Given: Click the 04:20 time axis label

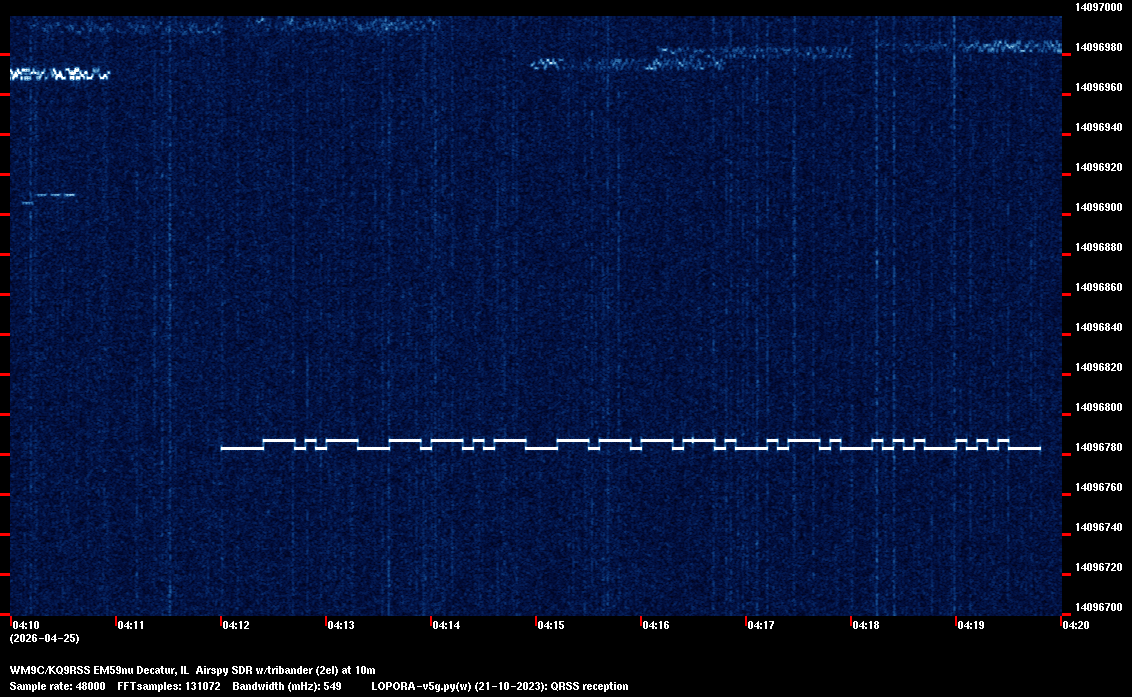Looking at the screenshot, I should point(1076,625).
